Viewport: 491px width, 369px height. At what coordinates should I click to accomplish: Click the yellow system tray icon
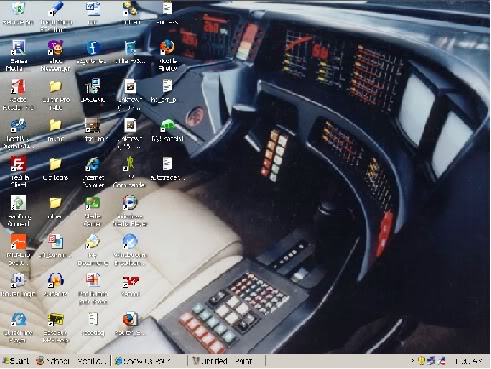click(421, 361)
